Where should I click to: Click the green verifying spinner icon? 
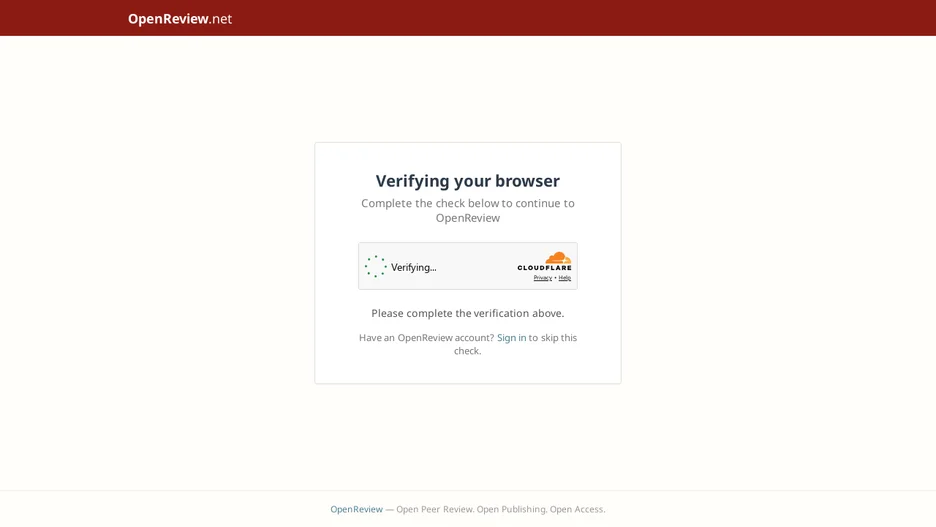click(375, 267)
